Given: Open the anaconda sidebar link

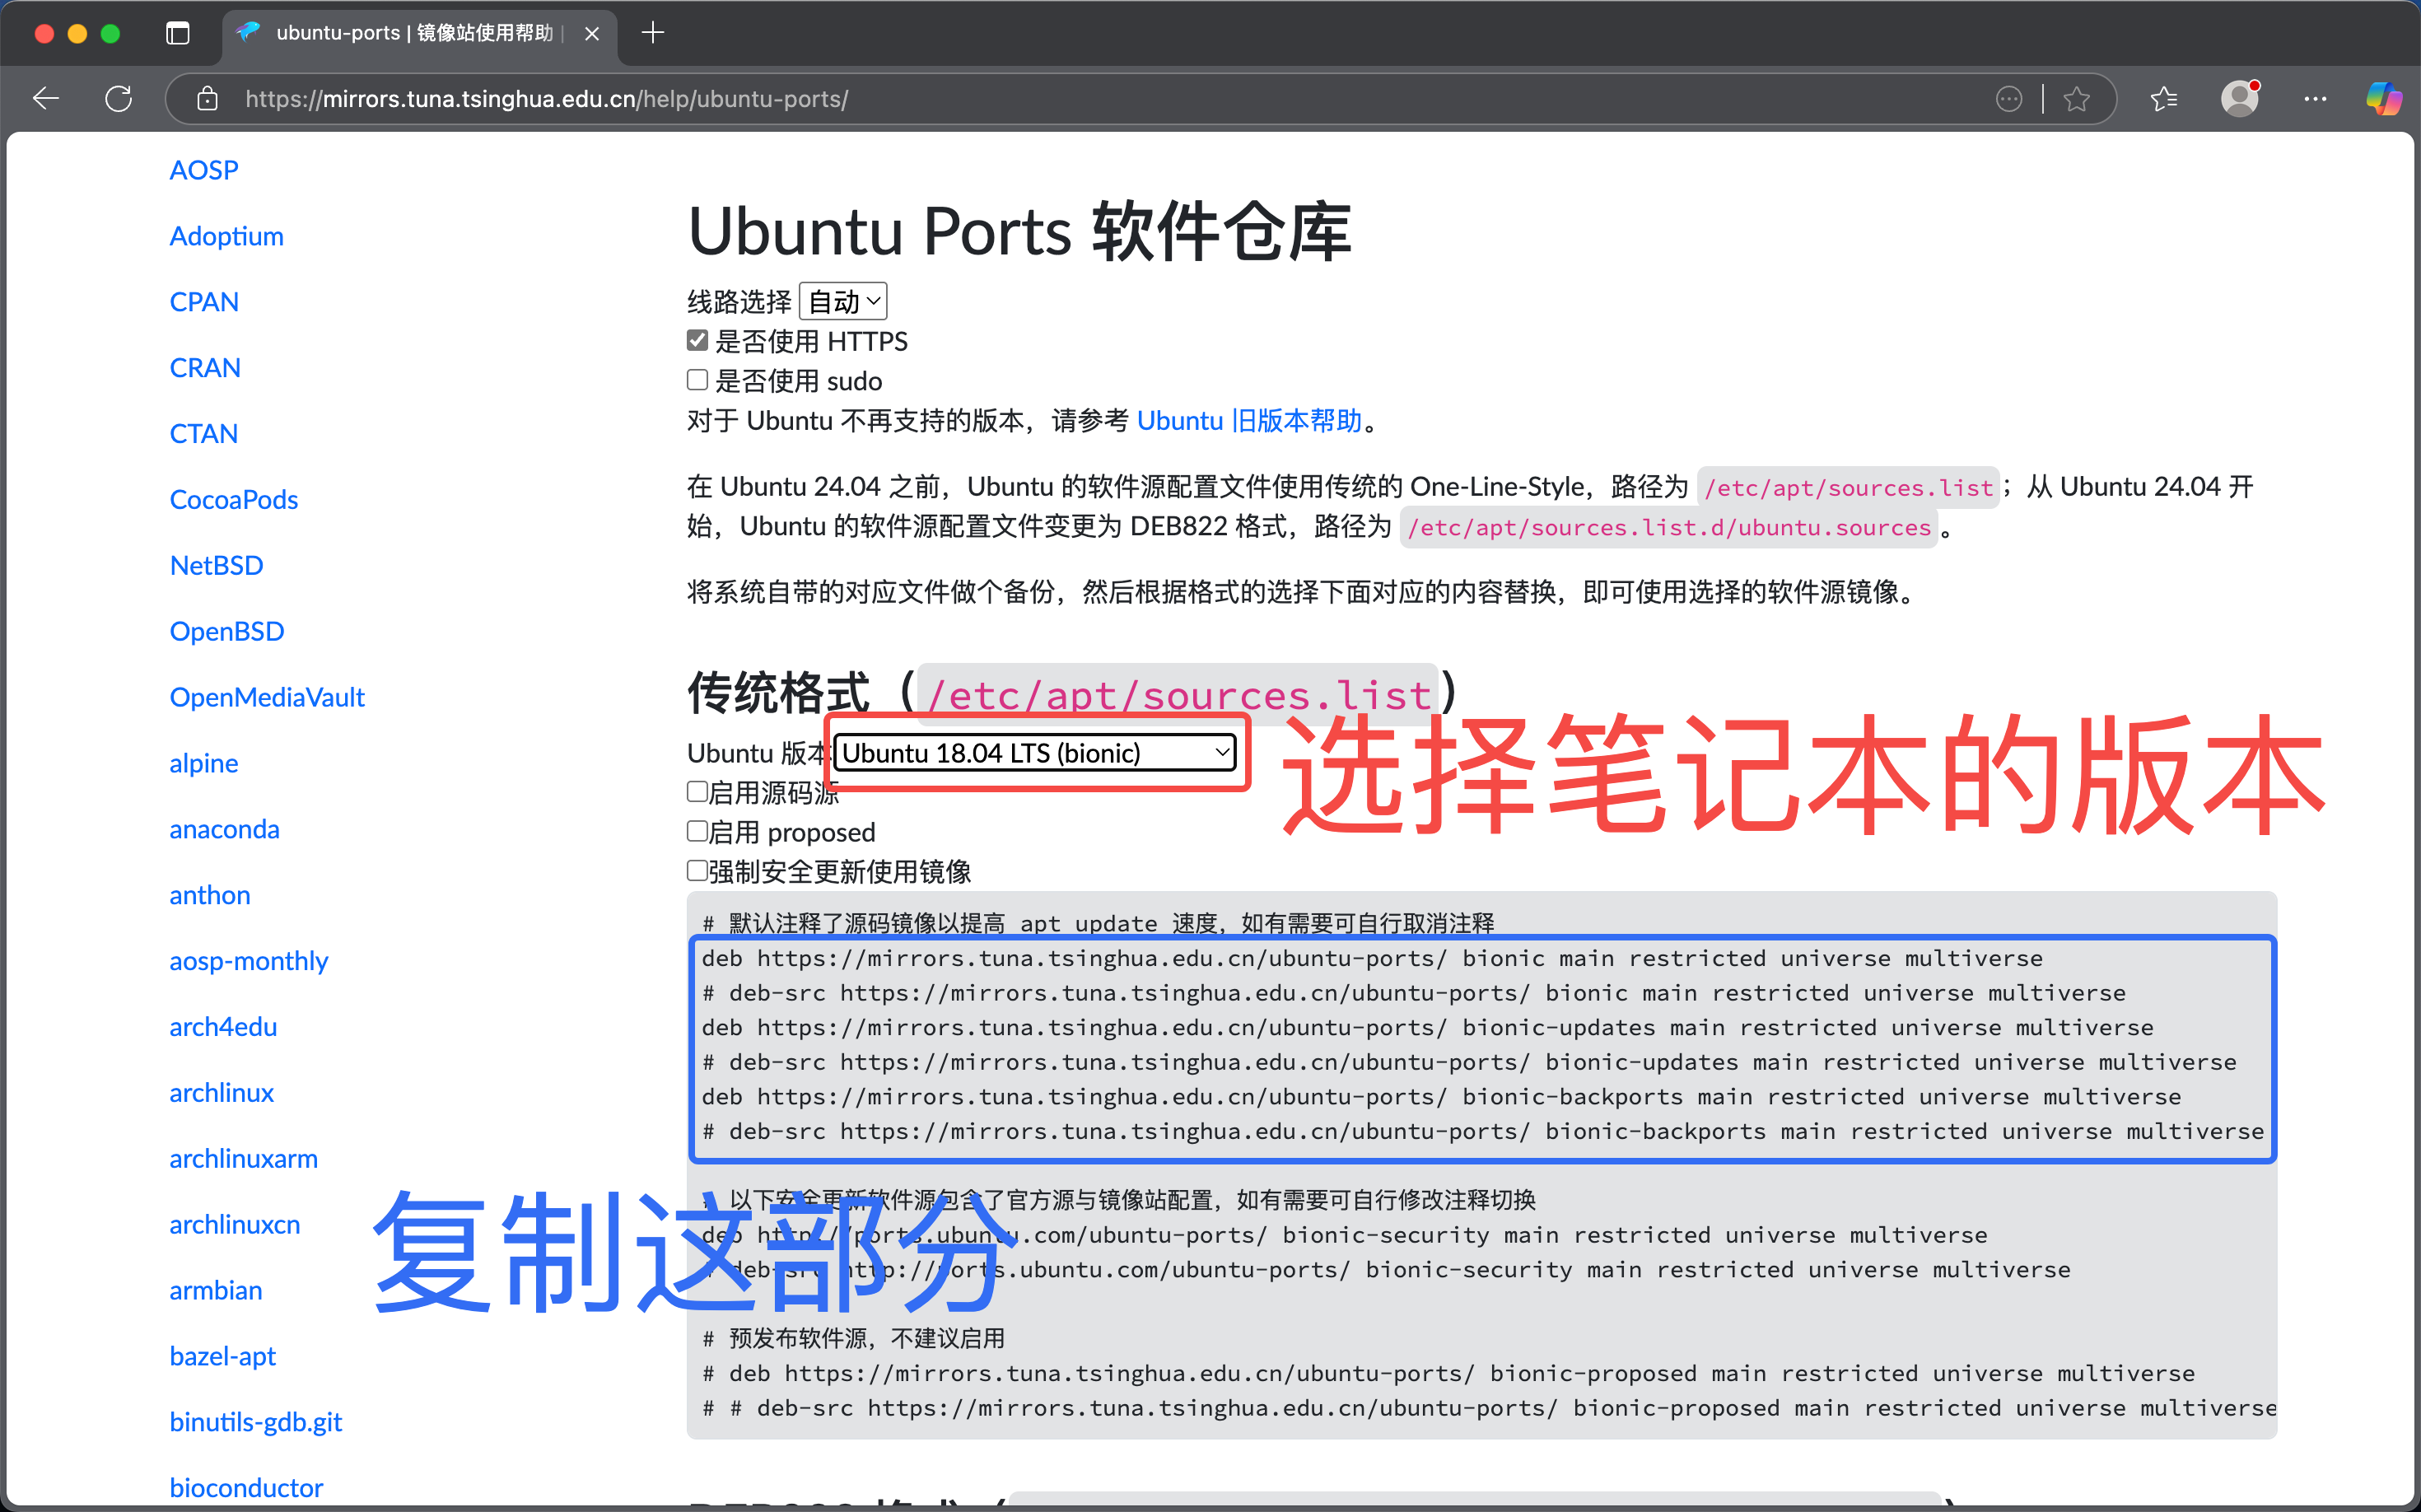Looking at the screenshot, I should [224, 829].
